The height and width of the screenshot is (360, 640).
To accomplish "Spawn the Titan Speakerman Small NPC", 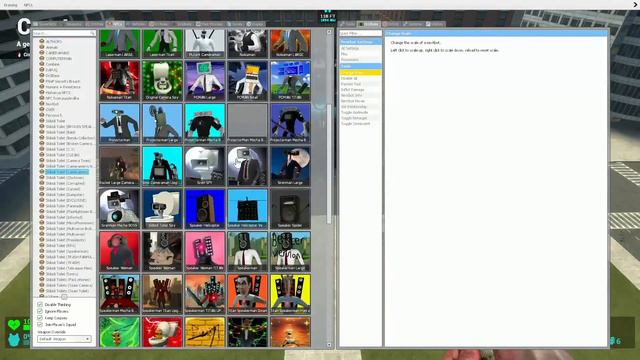I will click(247, 293).
